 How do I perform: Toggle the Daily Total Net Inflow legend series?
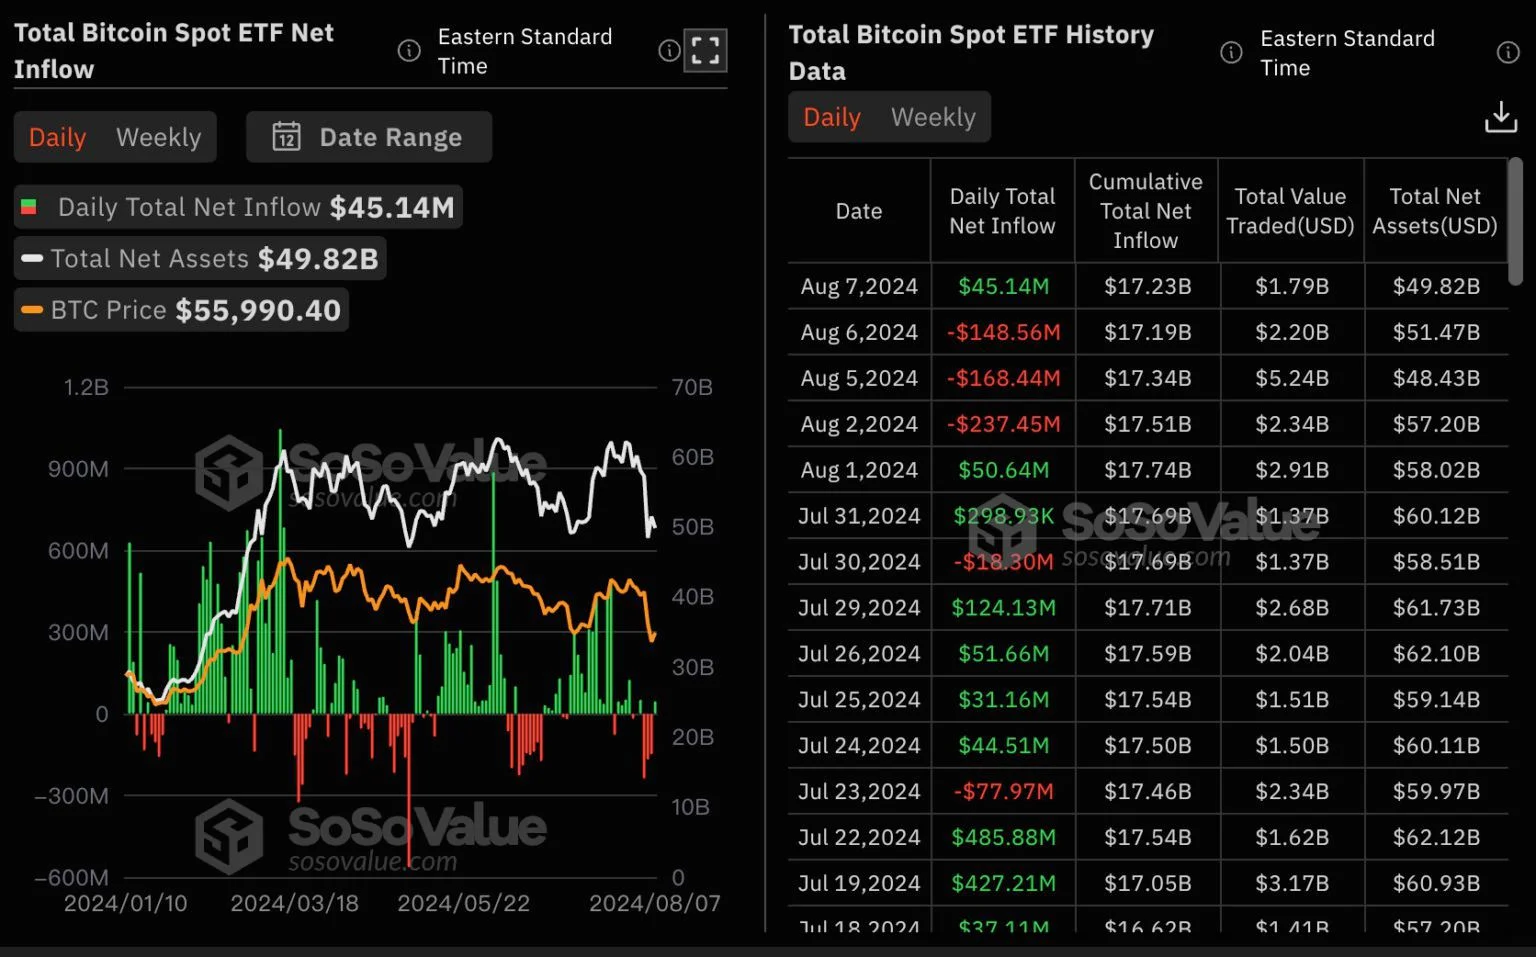pyautogui.click(x=238, y=207)
